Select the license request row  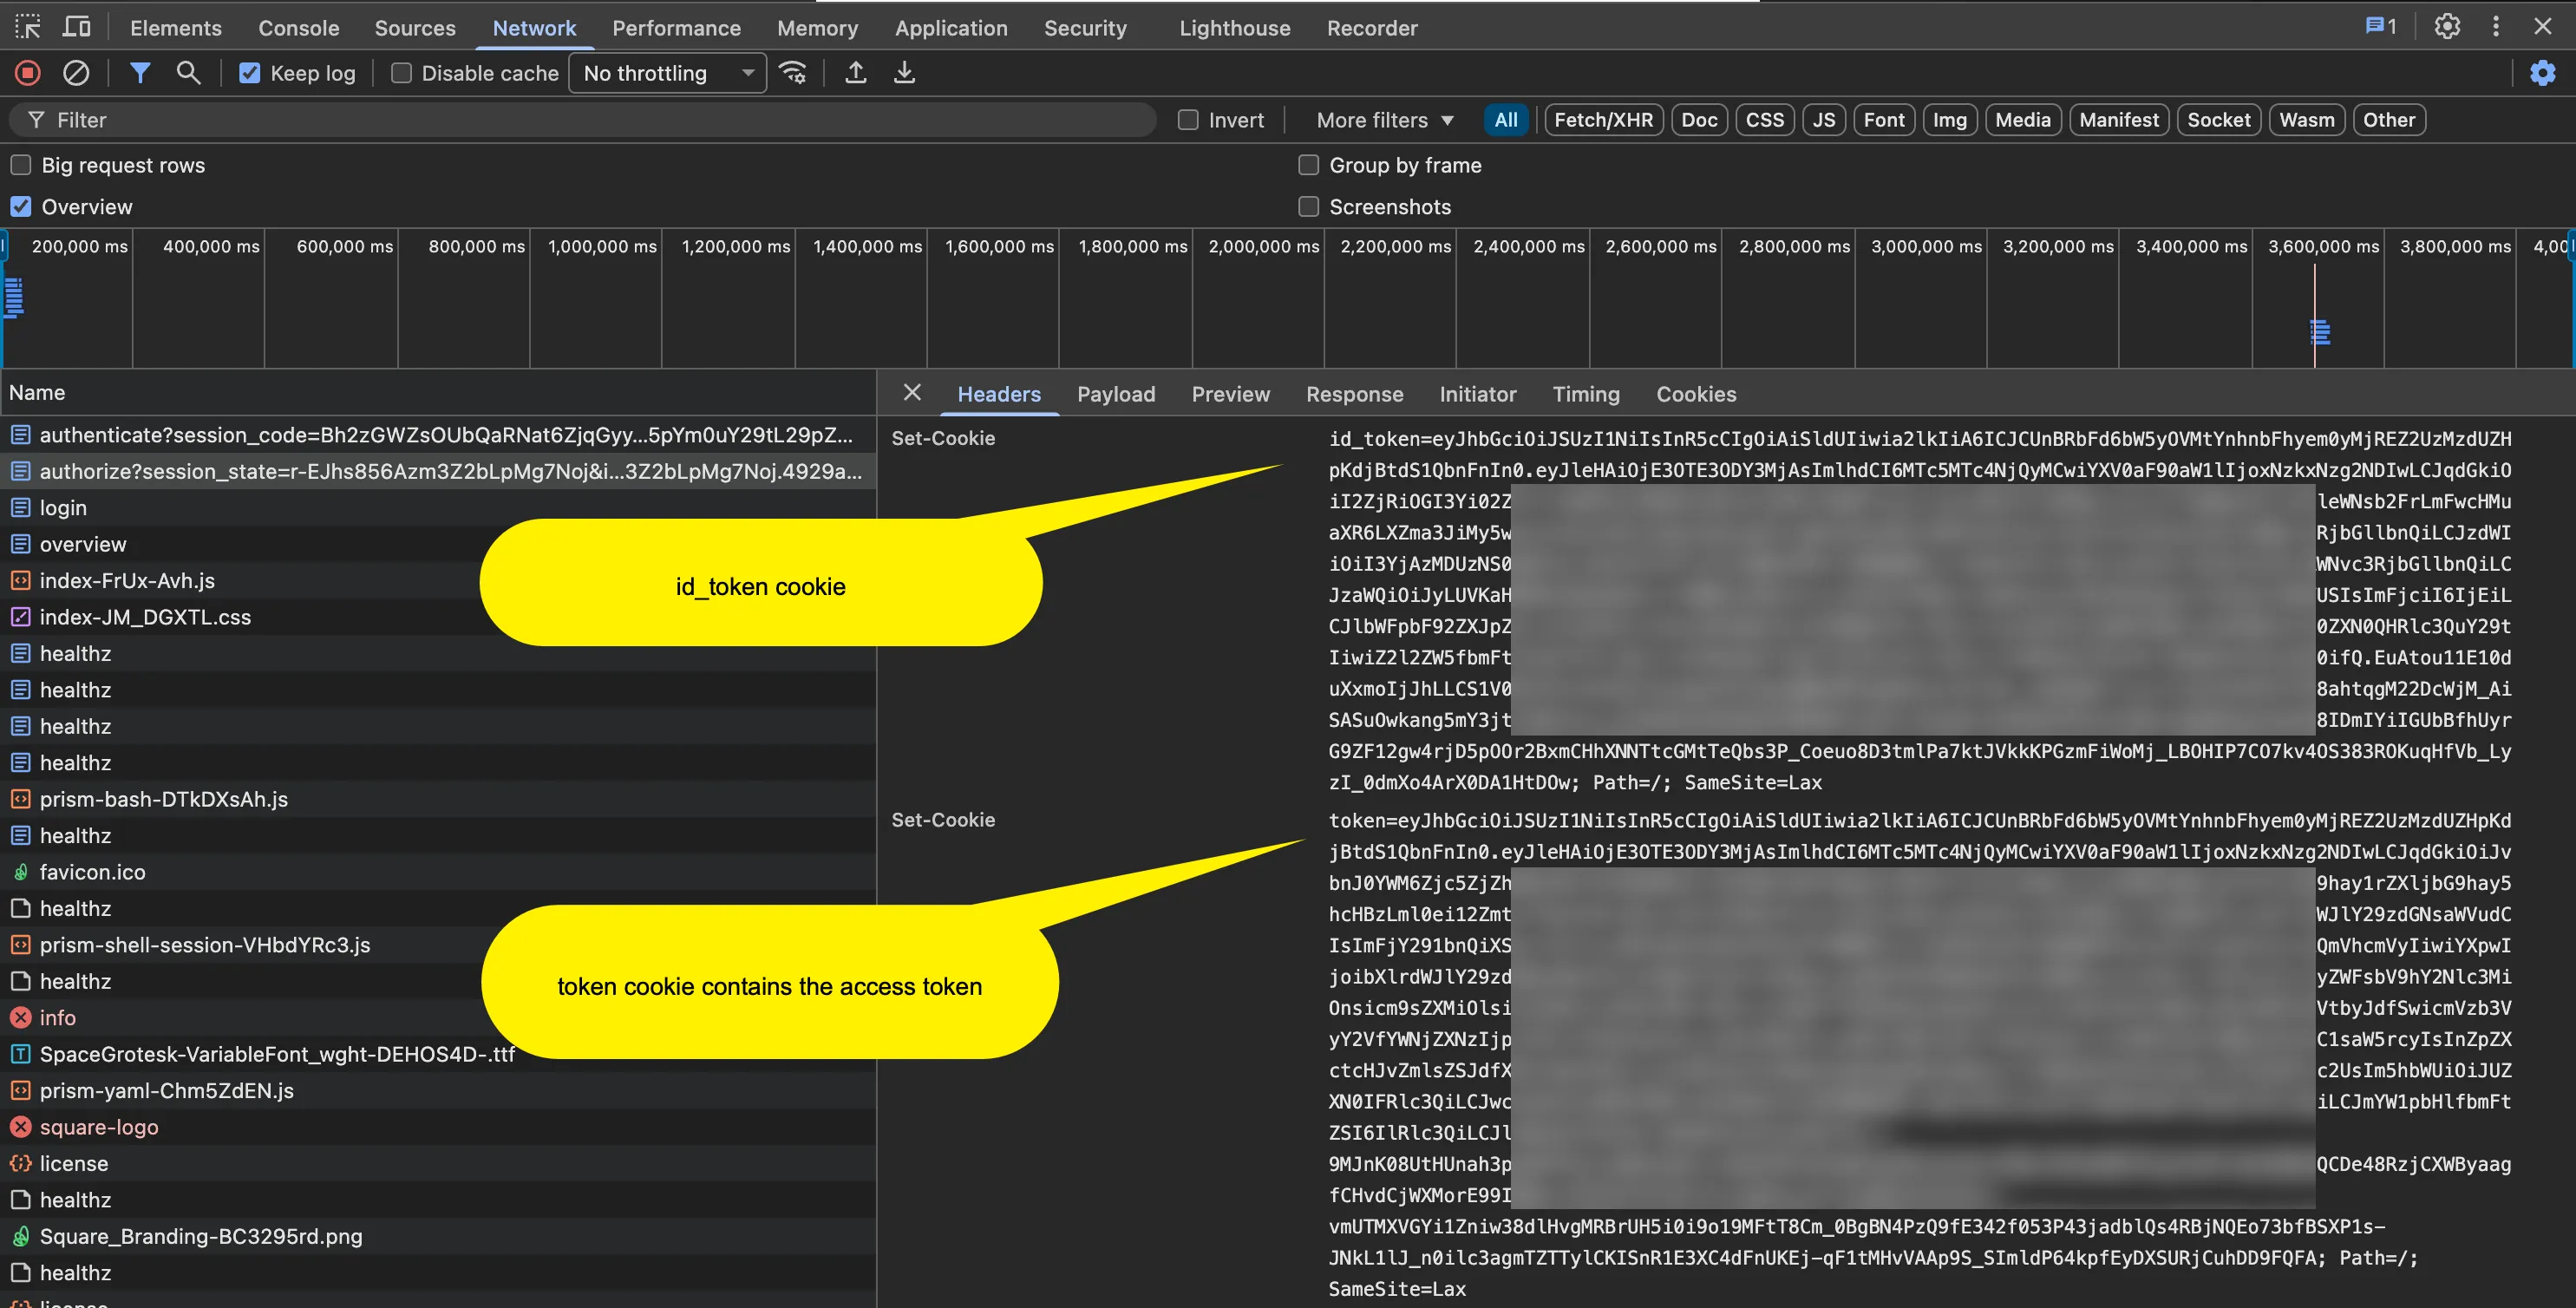coord(438,1163)
